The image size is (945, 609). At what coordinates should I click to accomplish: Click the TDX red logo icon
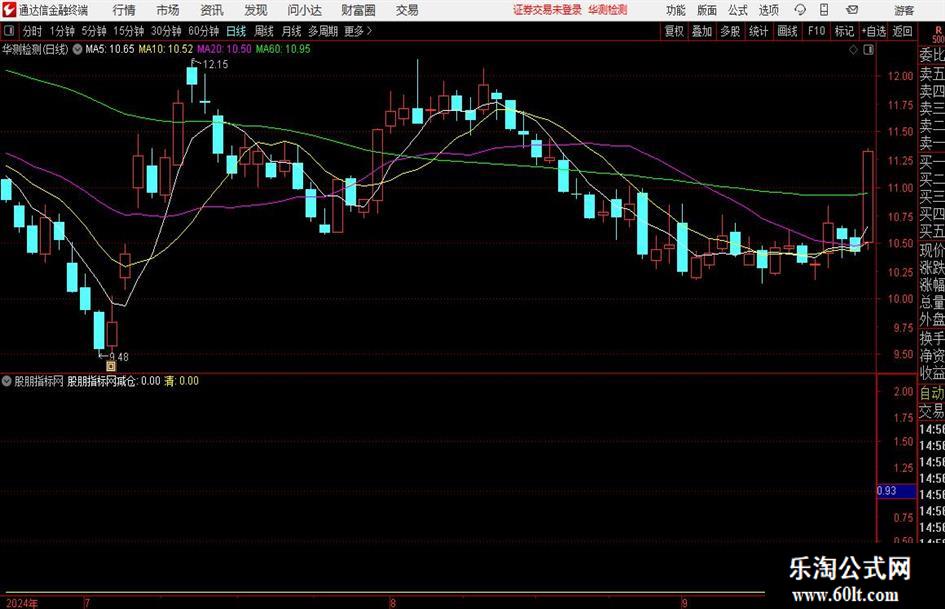10,10
